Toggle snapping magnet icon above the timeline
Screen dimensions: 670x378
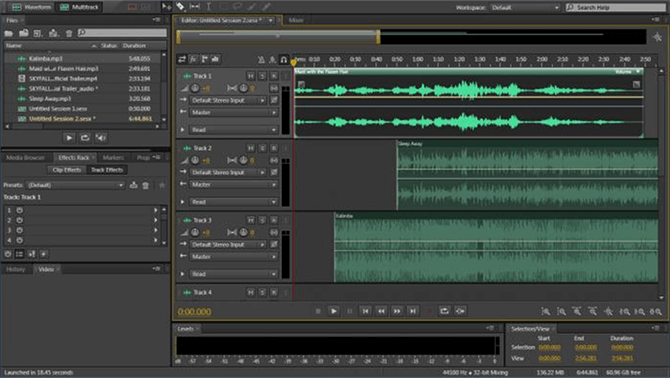(284, 59)
